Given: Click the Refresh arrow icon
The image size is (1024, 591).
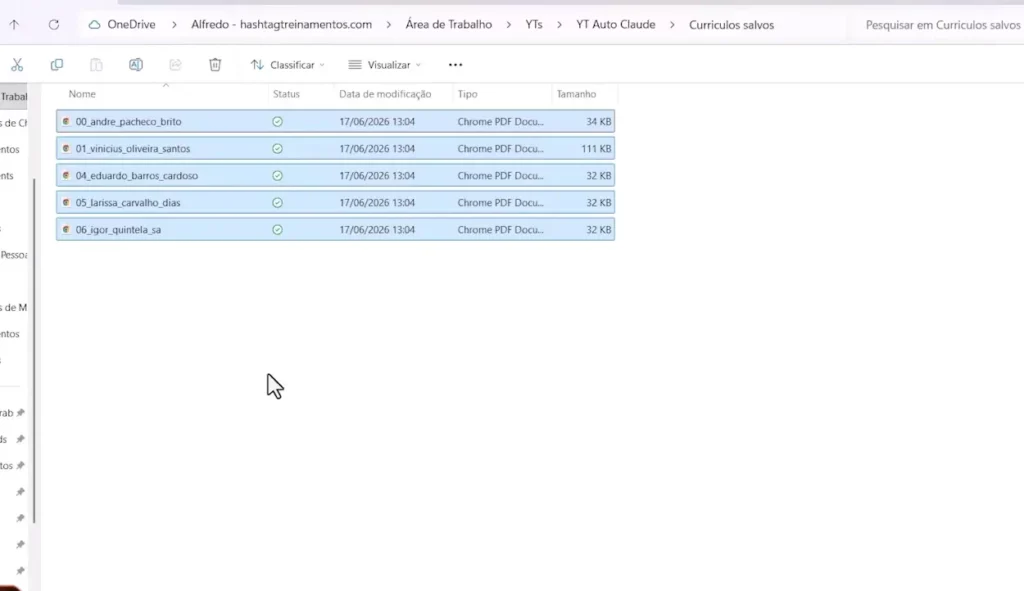Looking at the screenshot, I should 54,25.
